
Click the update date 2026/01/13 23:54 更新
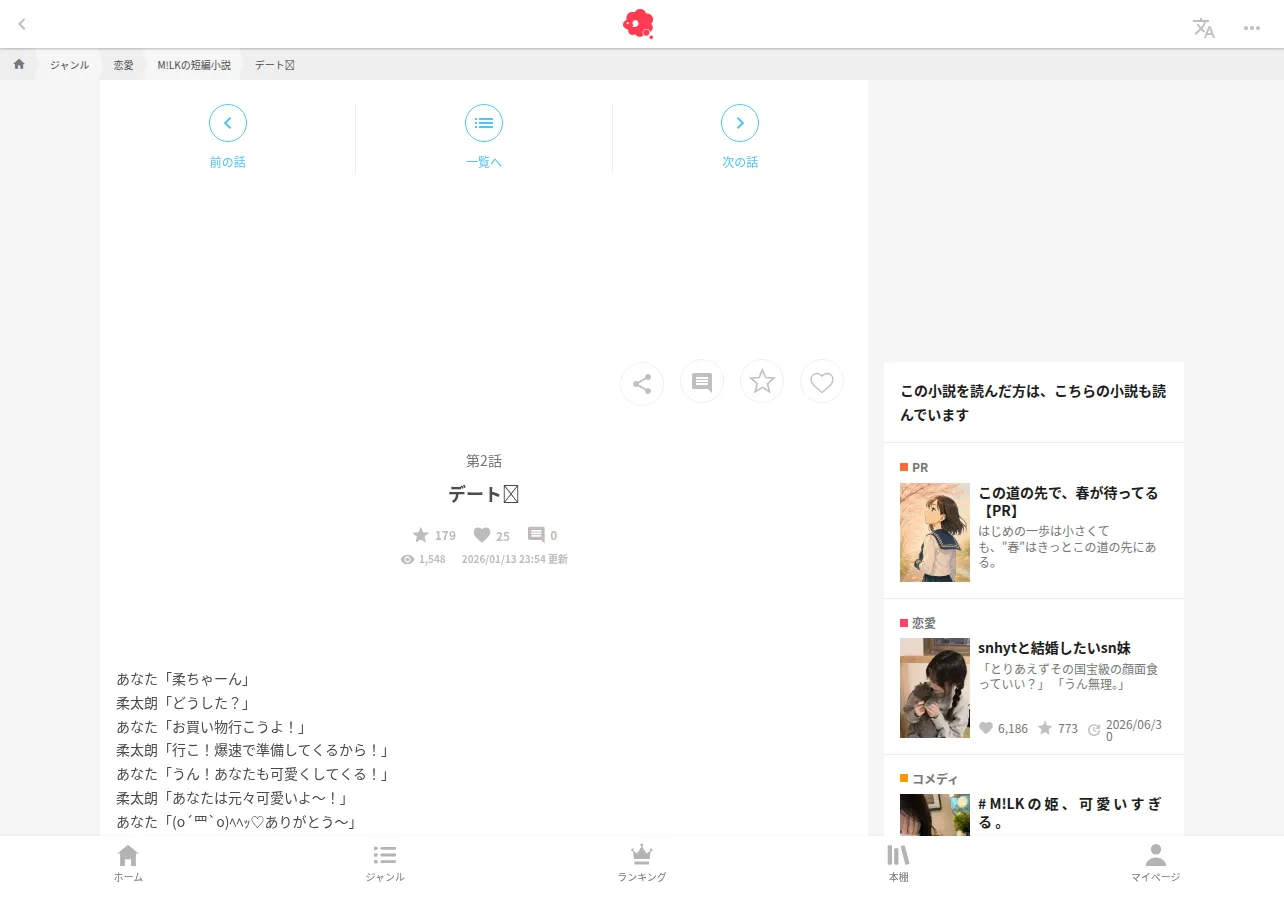(x=515, y=559)
